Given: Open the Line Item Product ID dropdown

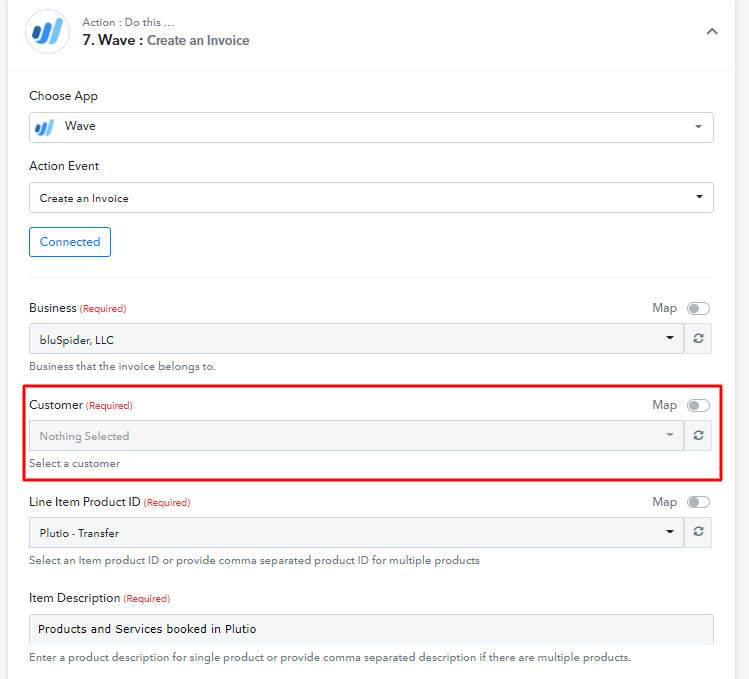Looking at the screenshot, I should point(356,532).
